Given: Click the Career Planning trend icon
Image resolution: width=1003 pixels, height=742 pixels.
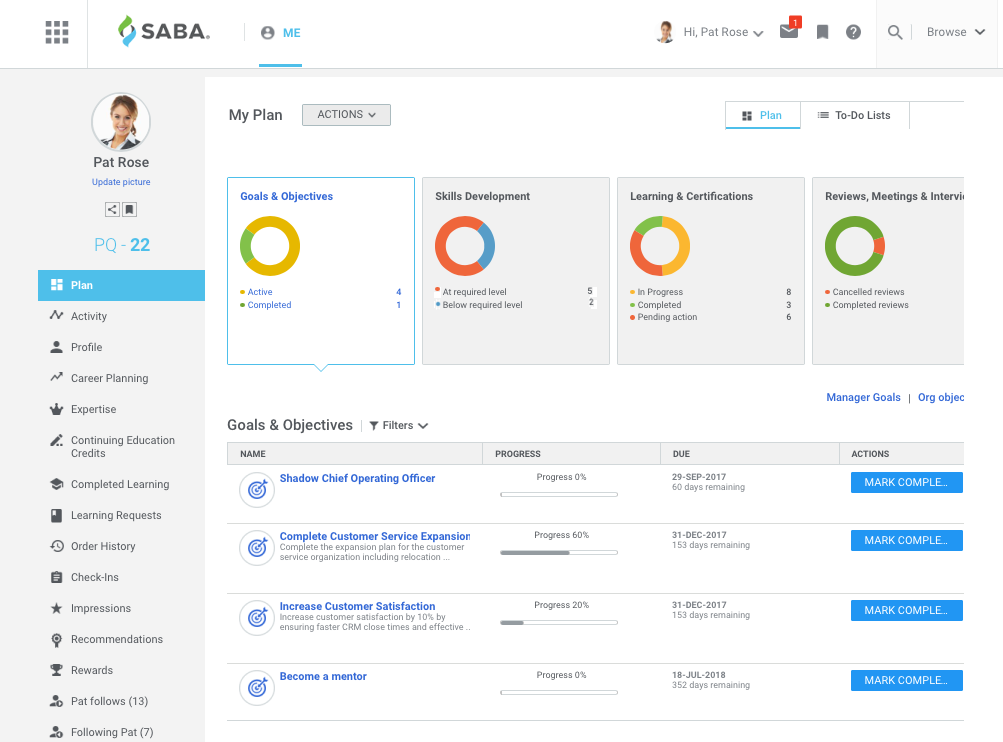Looking at the screenshot, I should click(57, 377).
